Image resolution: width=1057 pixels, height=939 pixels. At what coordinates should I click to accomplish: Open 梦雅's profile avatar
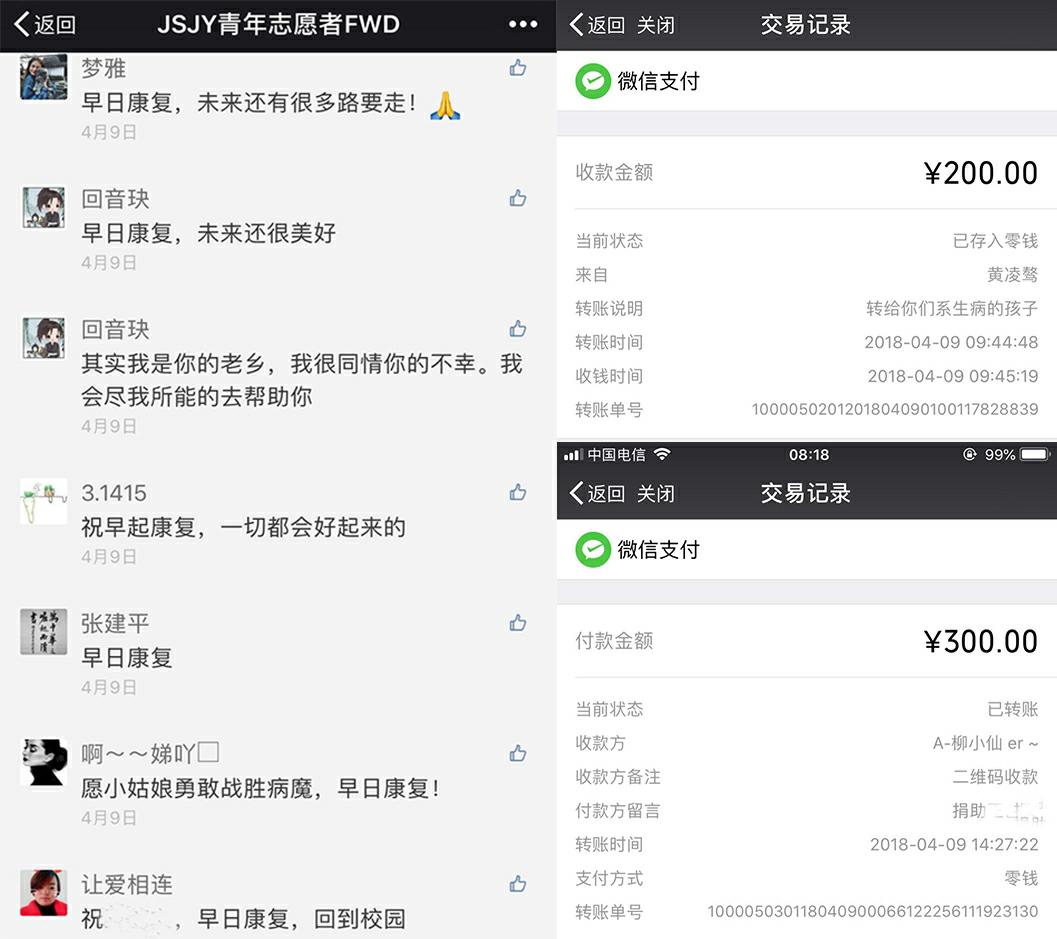coord(44,77)
